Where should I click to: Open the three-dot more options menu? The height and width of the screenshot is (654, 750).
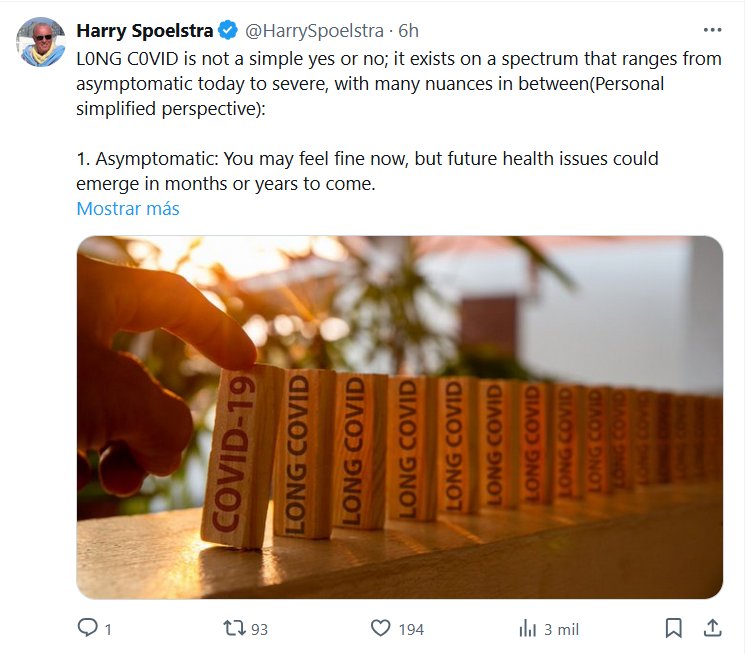(x=712, y=30)
